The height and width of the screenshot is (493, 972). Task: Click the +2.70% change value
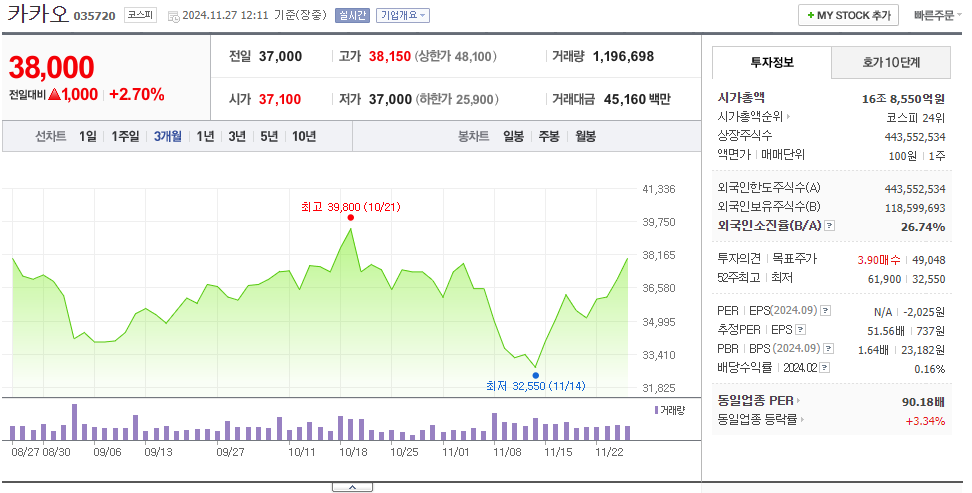click(137, 95)
